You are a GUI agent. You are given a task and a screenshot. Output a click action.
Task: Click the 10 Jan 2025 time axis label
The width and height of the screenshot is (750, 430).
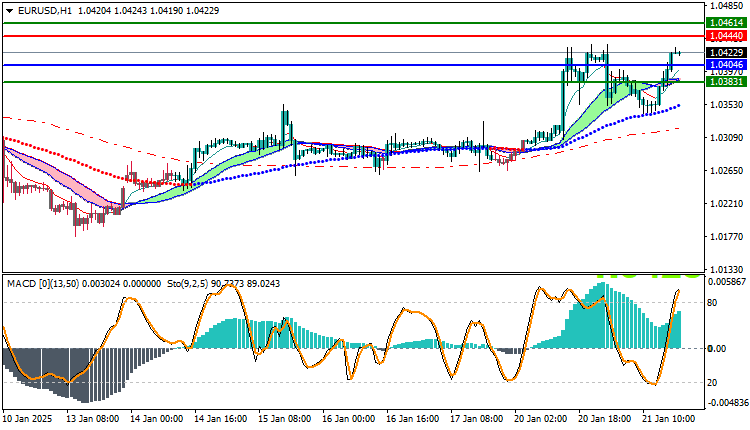click(x=27, y=419)
